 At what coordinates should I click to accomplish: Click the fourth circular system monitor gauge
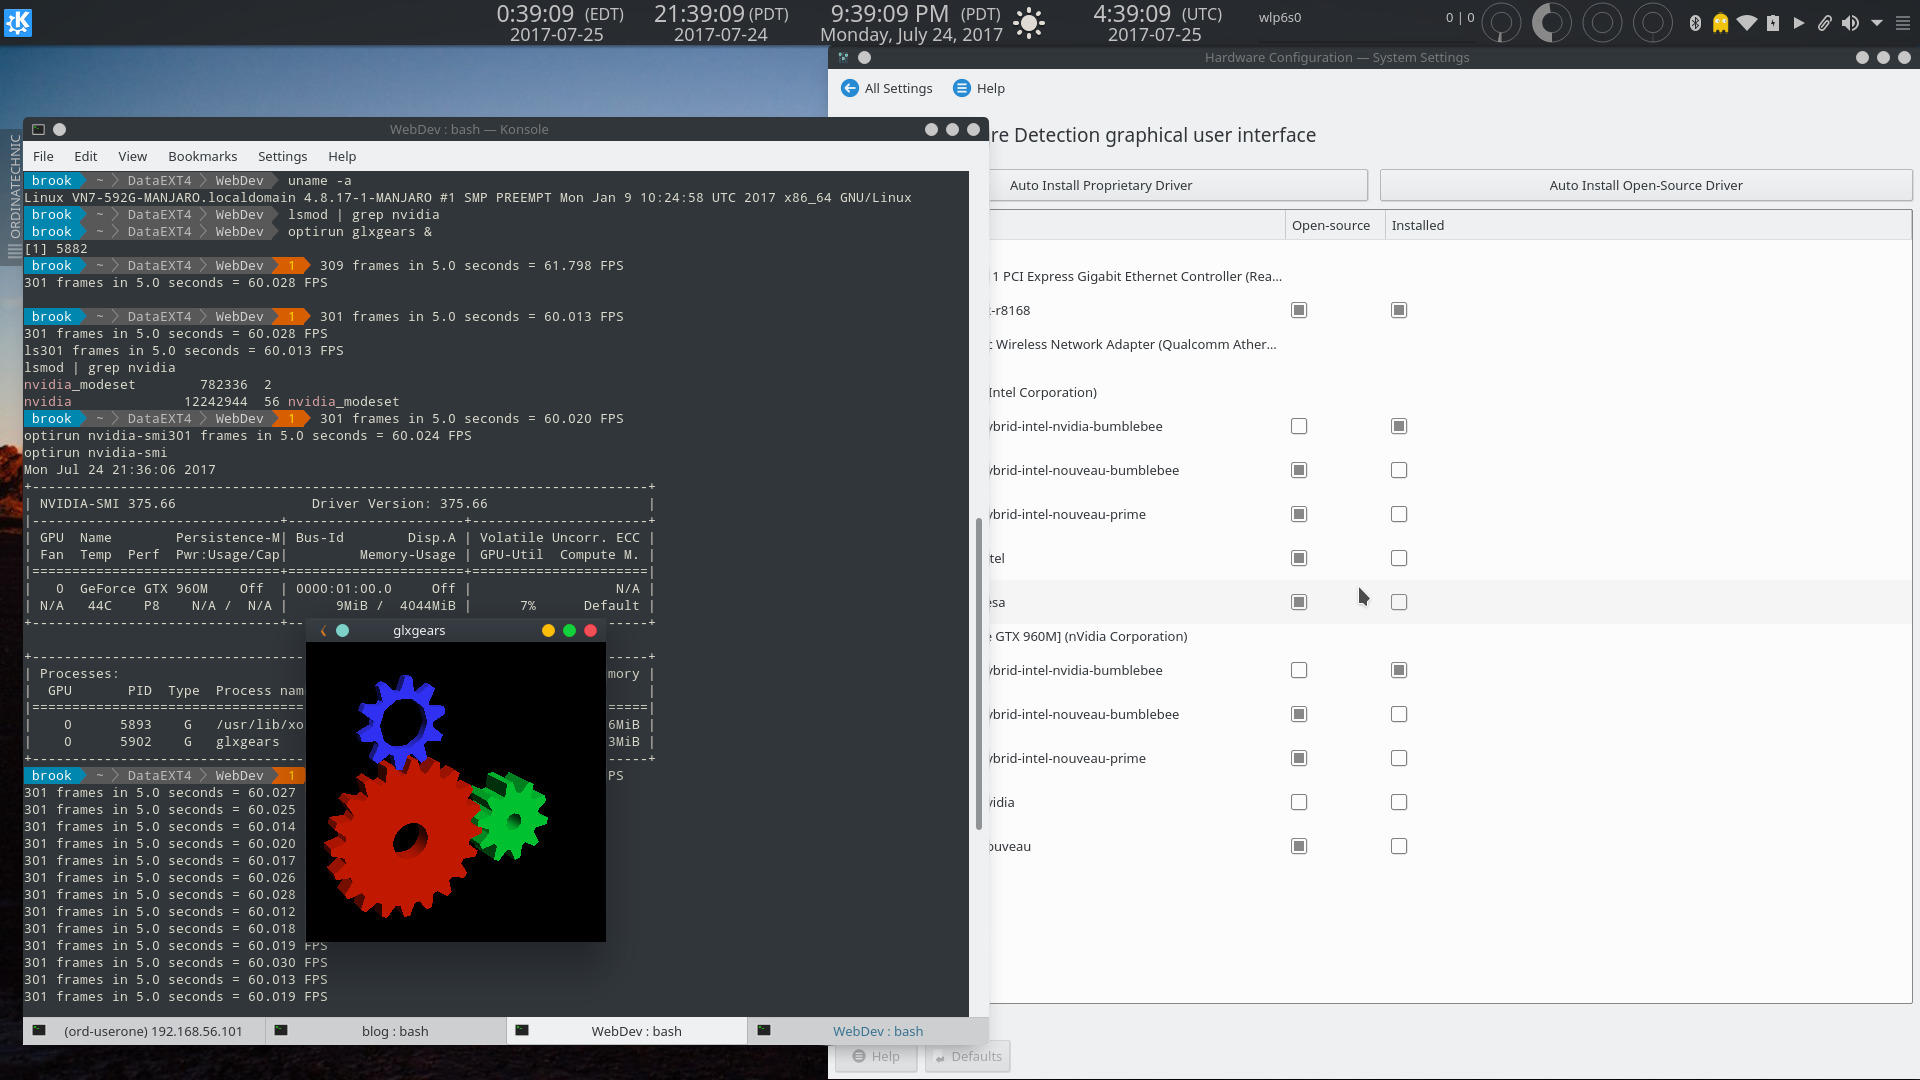tap(1652, 22)
